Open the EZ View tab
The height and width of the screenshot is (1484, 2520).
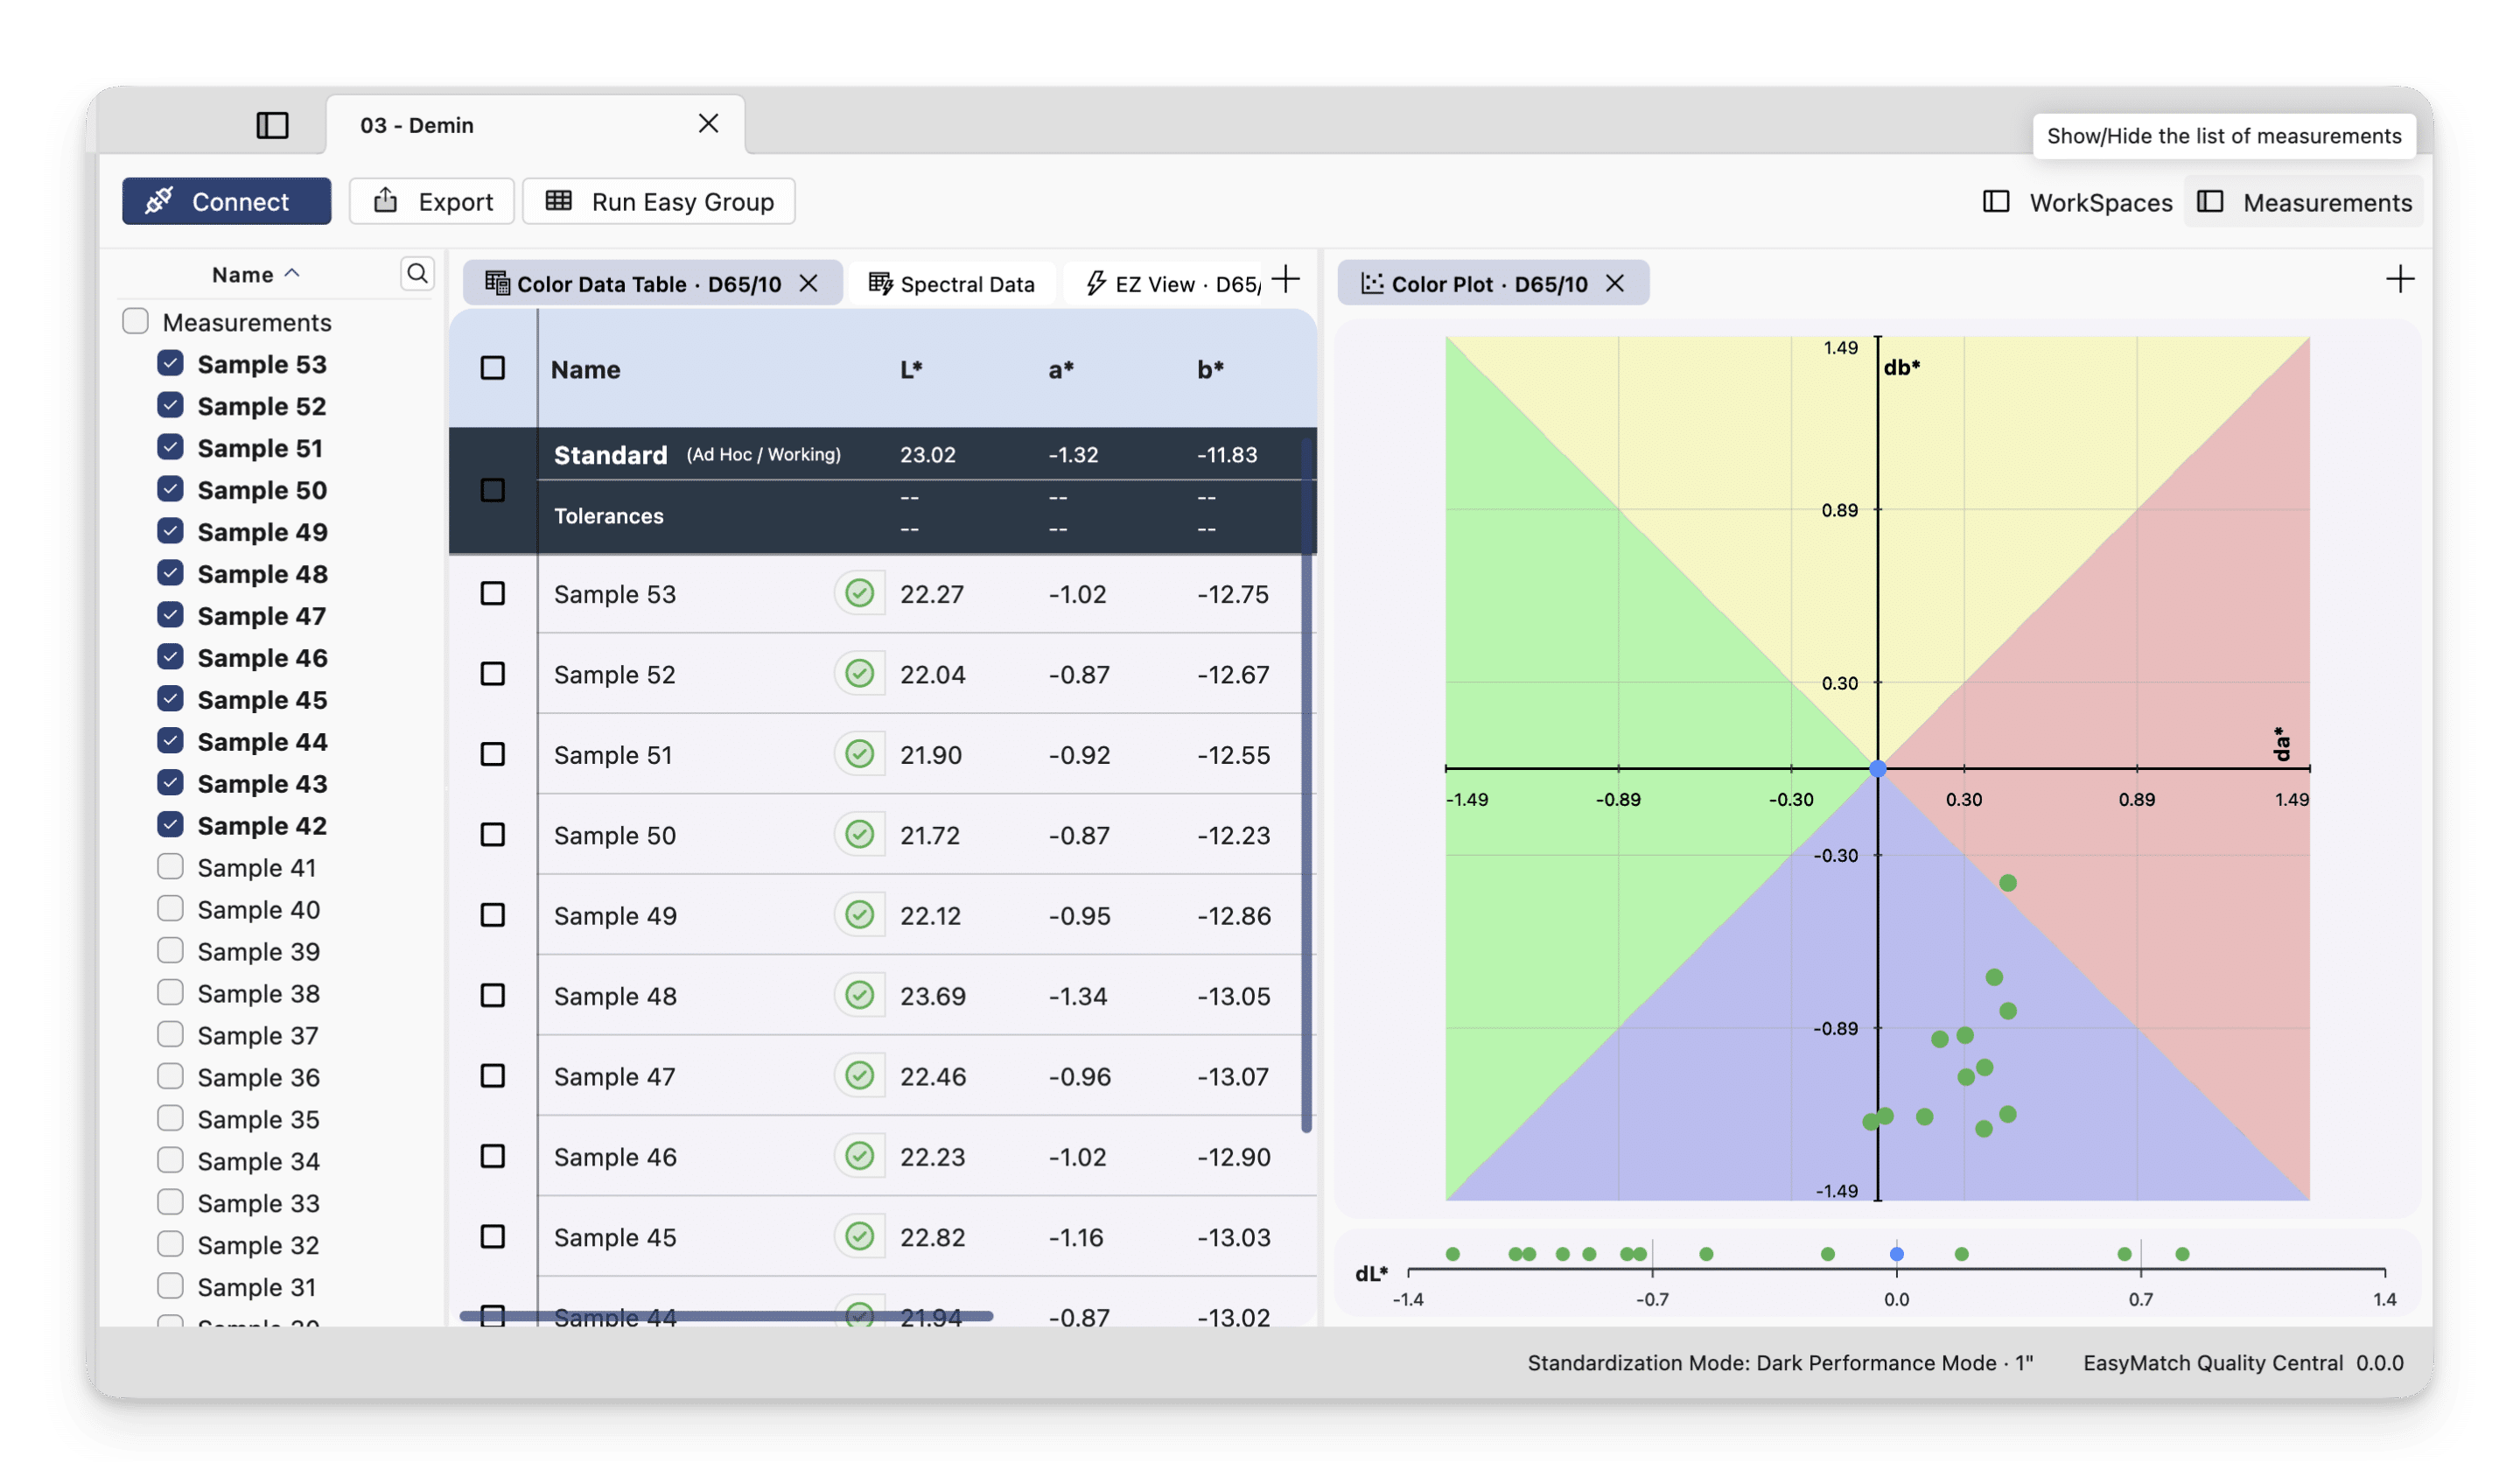click(x=1172, y=284)
